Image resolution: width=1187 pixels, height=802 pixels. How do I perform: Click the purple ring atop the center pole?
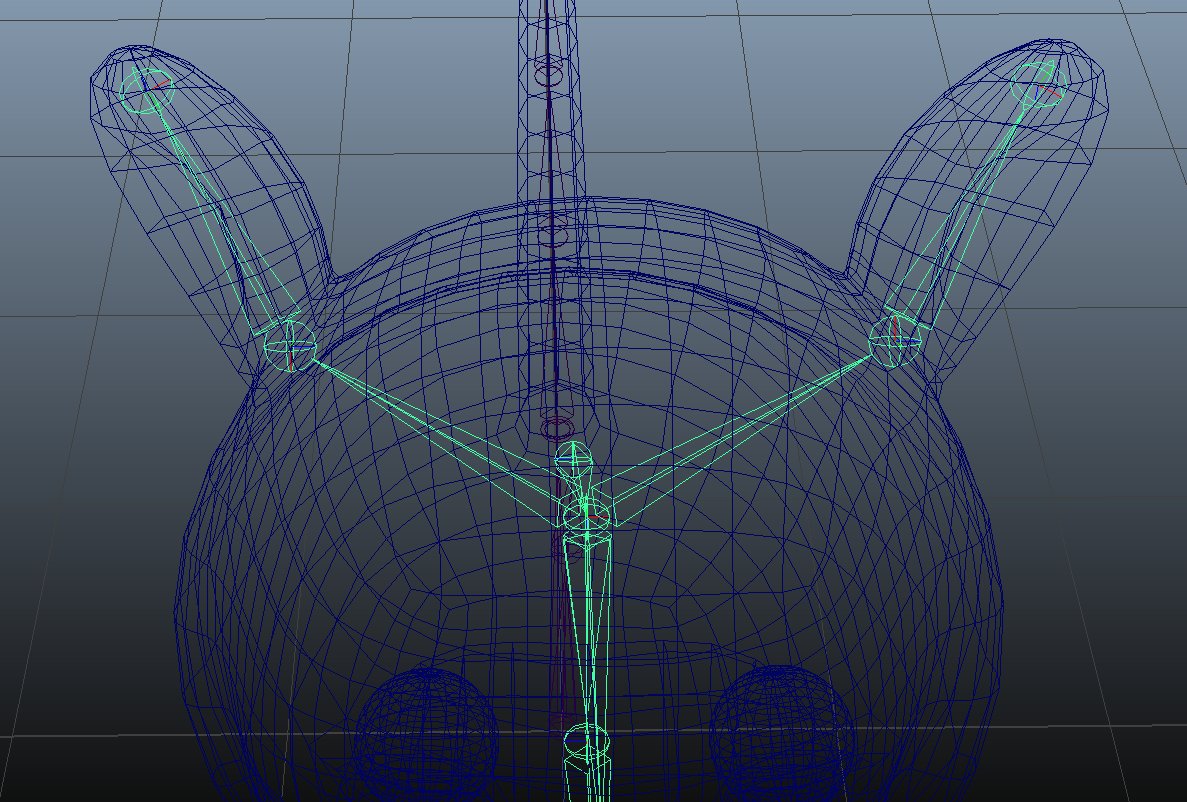[548, 70]
